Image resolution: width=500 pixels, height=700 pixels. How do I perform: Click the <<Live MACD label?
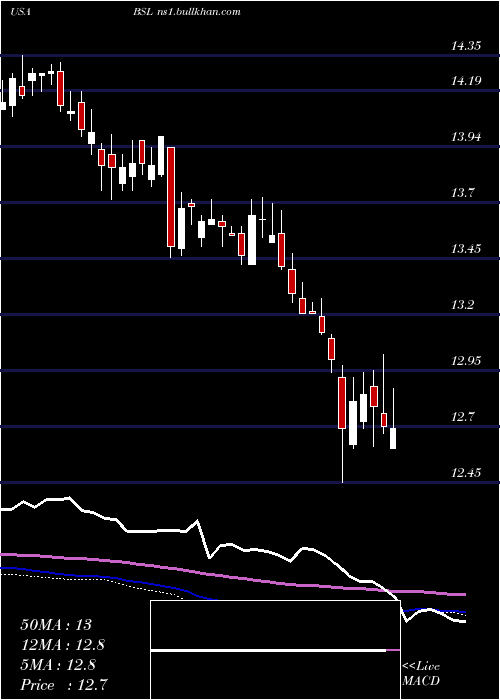(421, 674)
